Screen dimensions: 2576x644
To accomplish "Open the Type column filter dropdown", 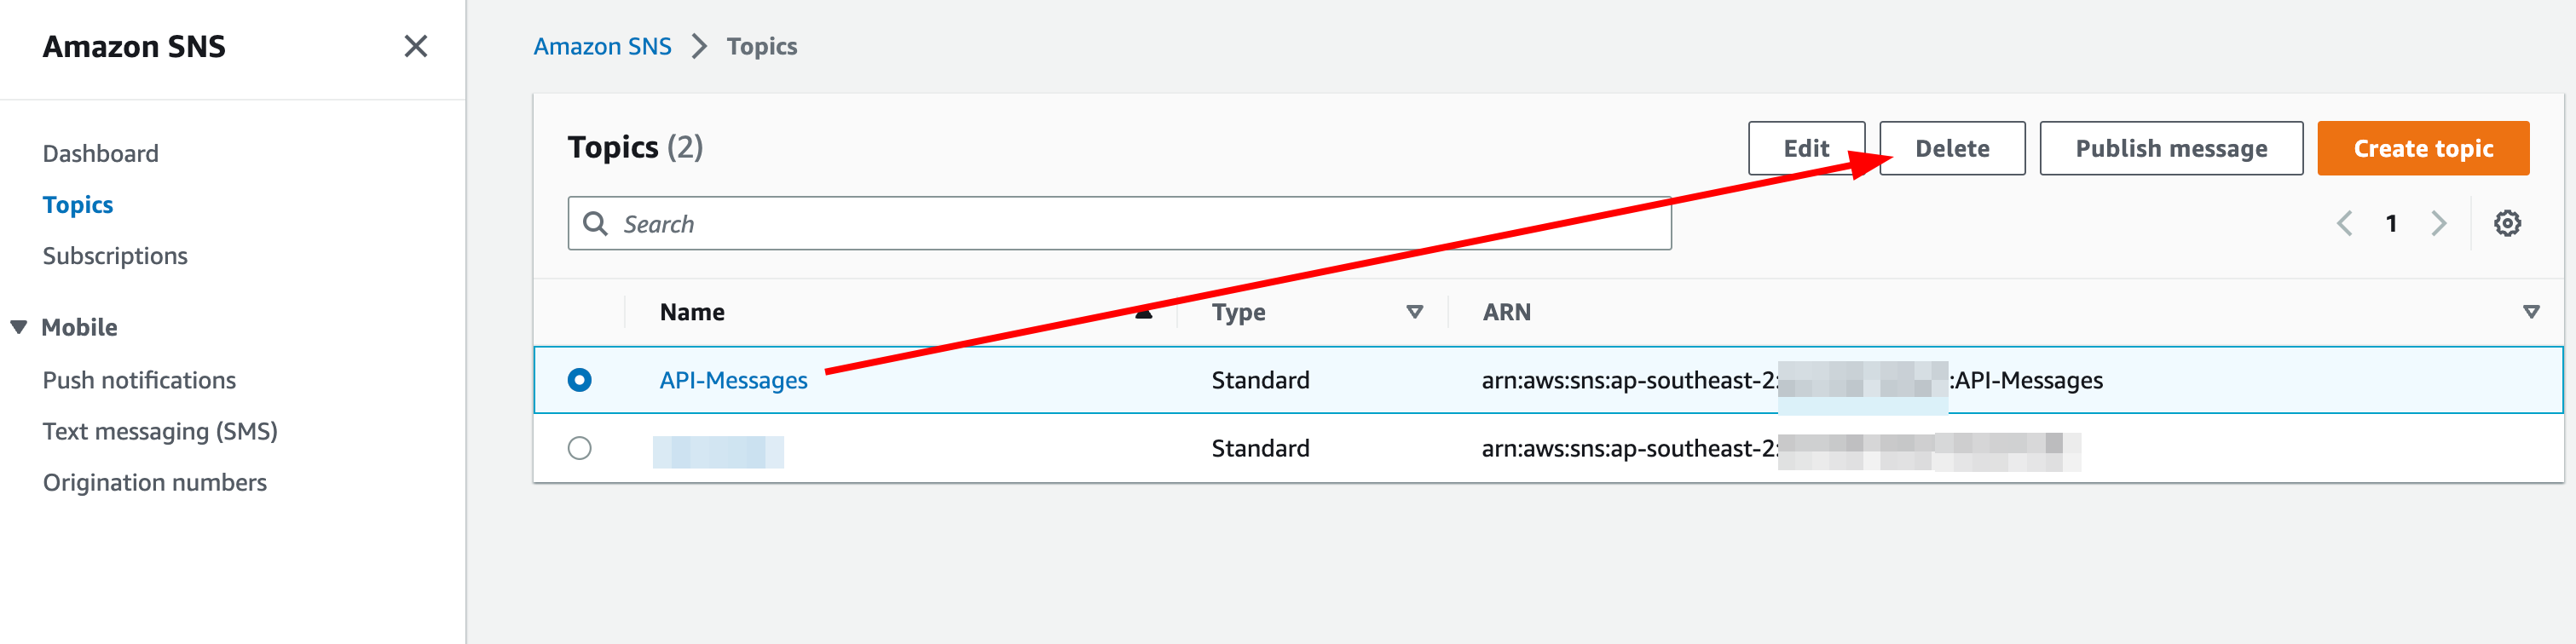I will [1413, 311].
